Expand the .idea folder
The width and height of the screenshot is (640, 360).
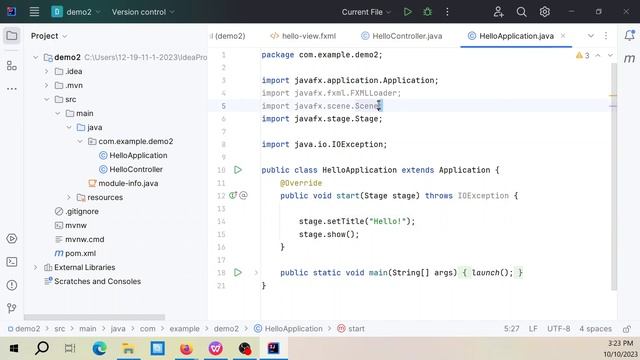(x=47, y=71)
